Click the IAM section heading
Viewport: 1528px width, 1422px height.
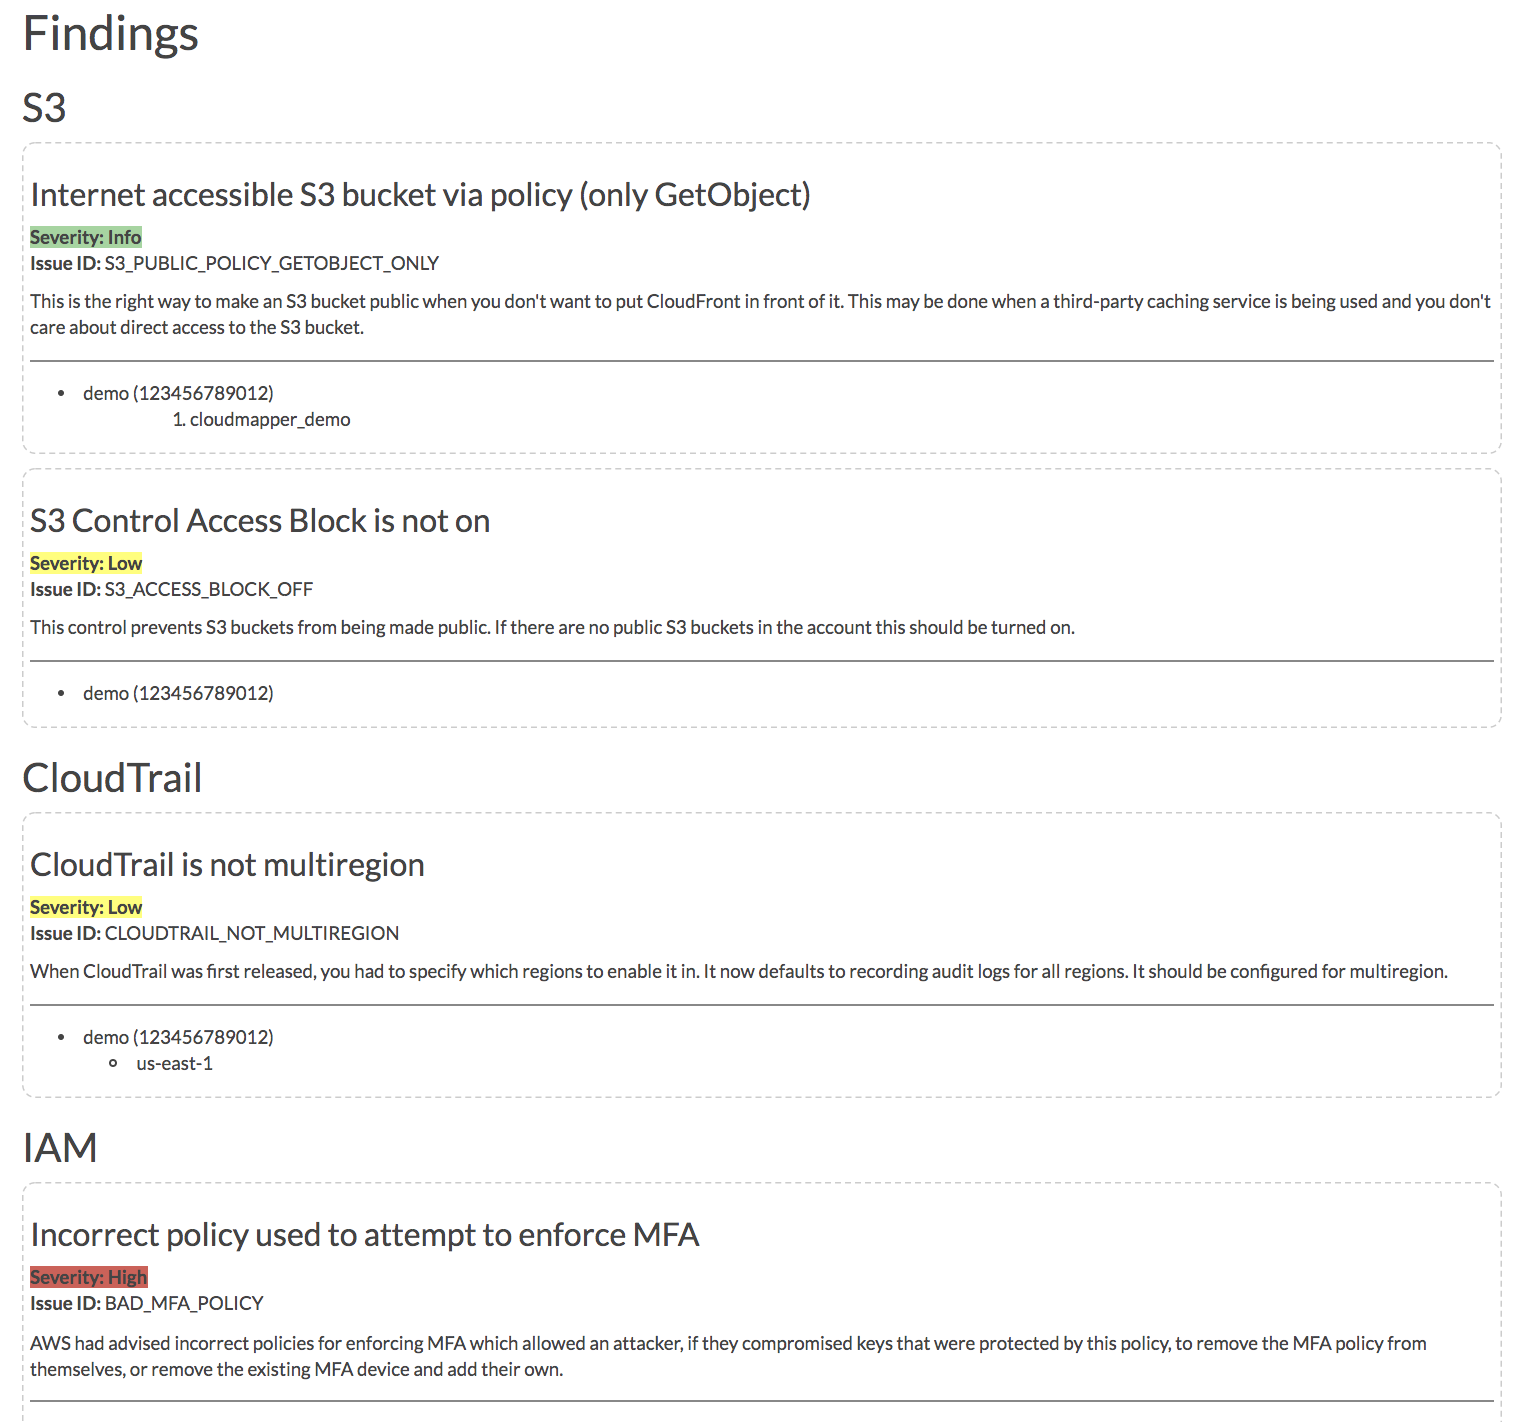tap(60, 1148)
